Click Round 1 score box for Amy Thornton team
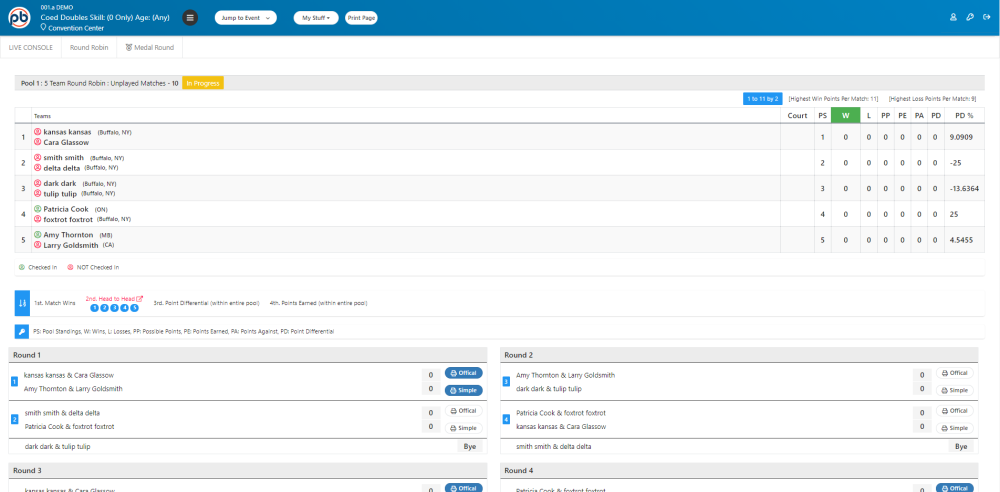Image resolution: width=1000 pixels, height=492 pixels. coord(430,389)
